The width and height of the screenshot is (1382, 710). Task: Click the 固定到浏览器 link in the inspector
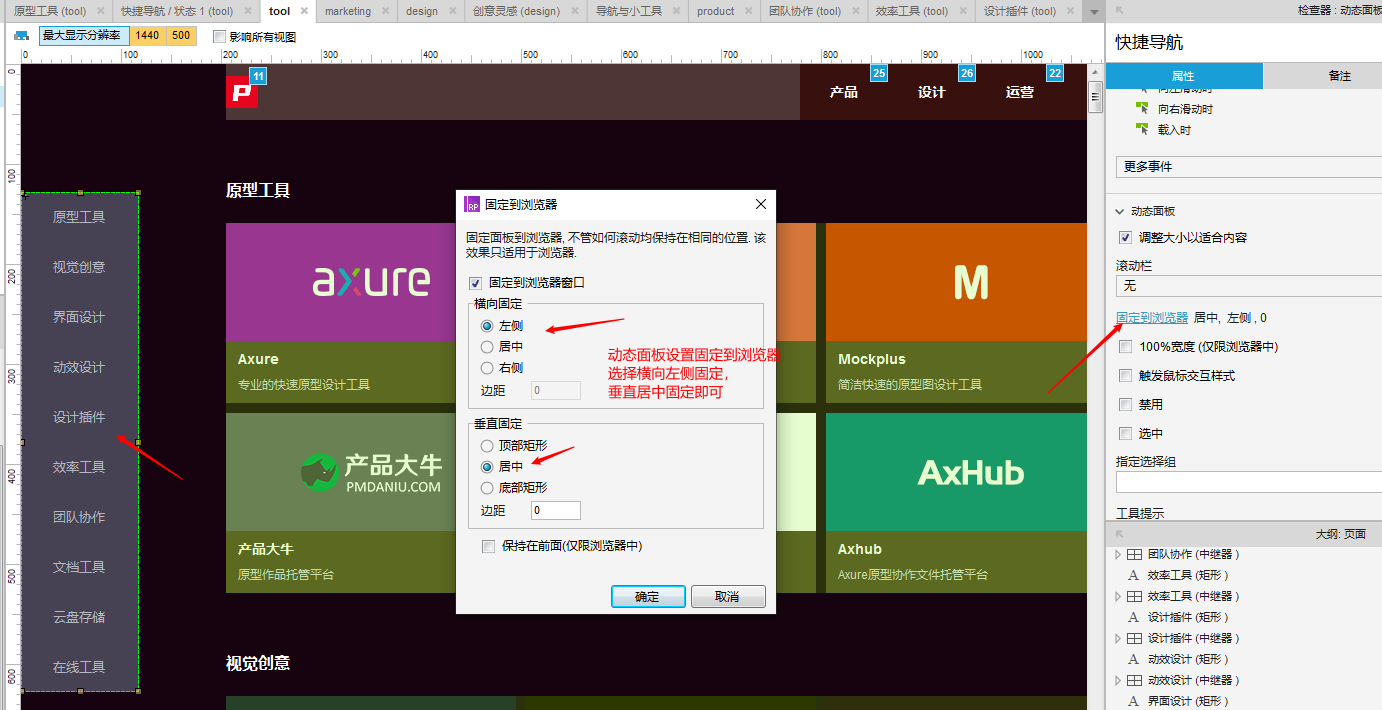(x=1152, y=317)
